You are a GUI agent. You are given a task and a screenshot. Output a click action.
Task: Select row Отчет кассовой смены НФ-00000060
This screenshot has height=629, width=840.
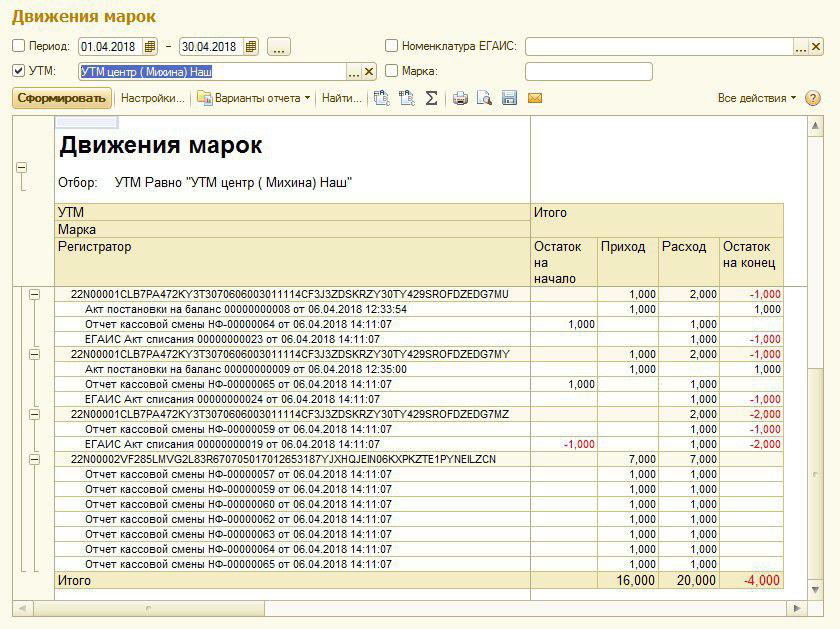coord(418,504)
